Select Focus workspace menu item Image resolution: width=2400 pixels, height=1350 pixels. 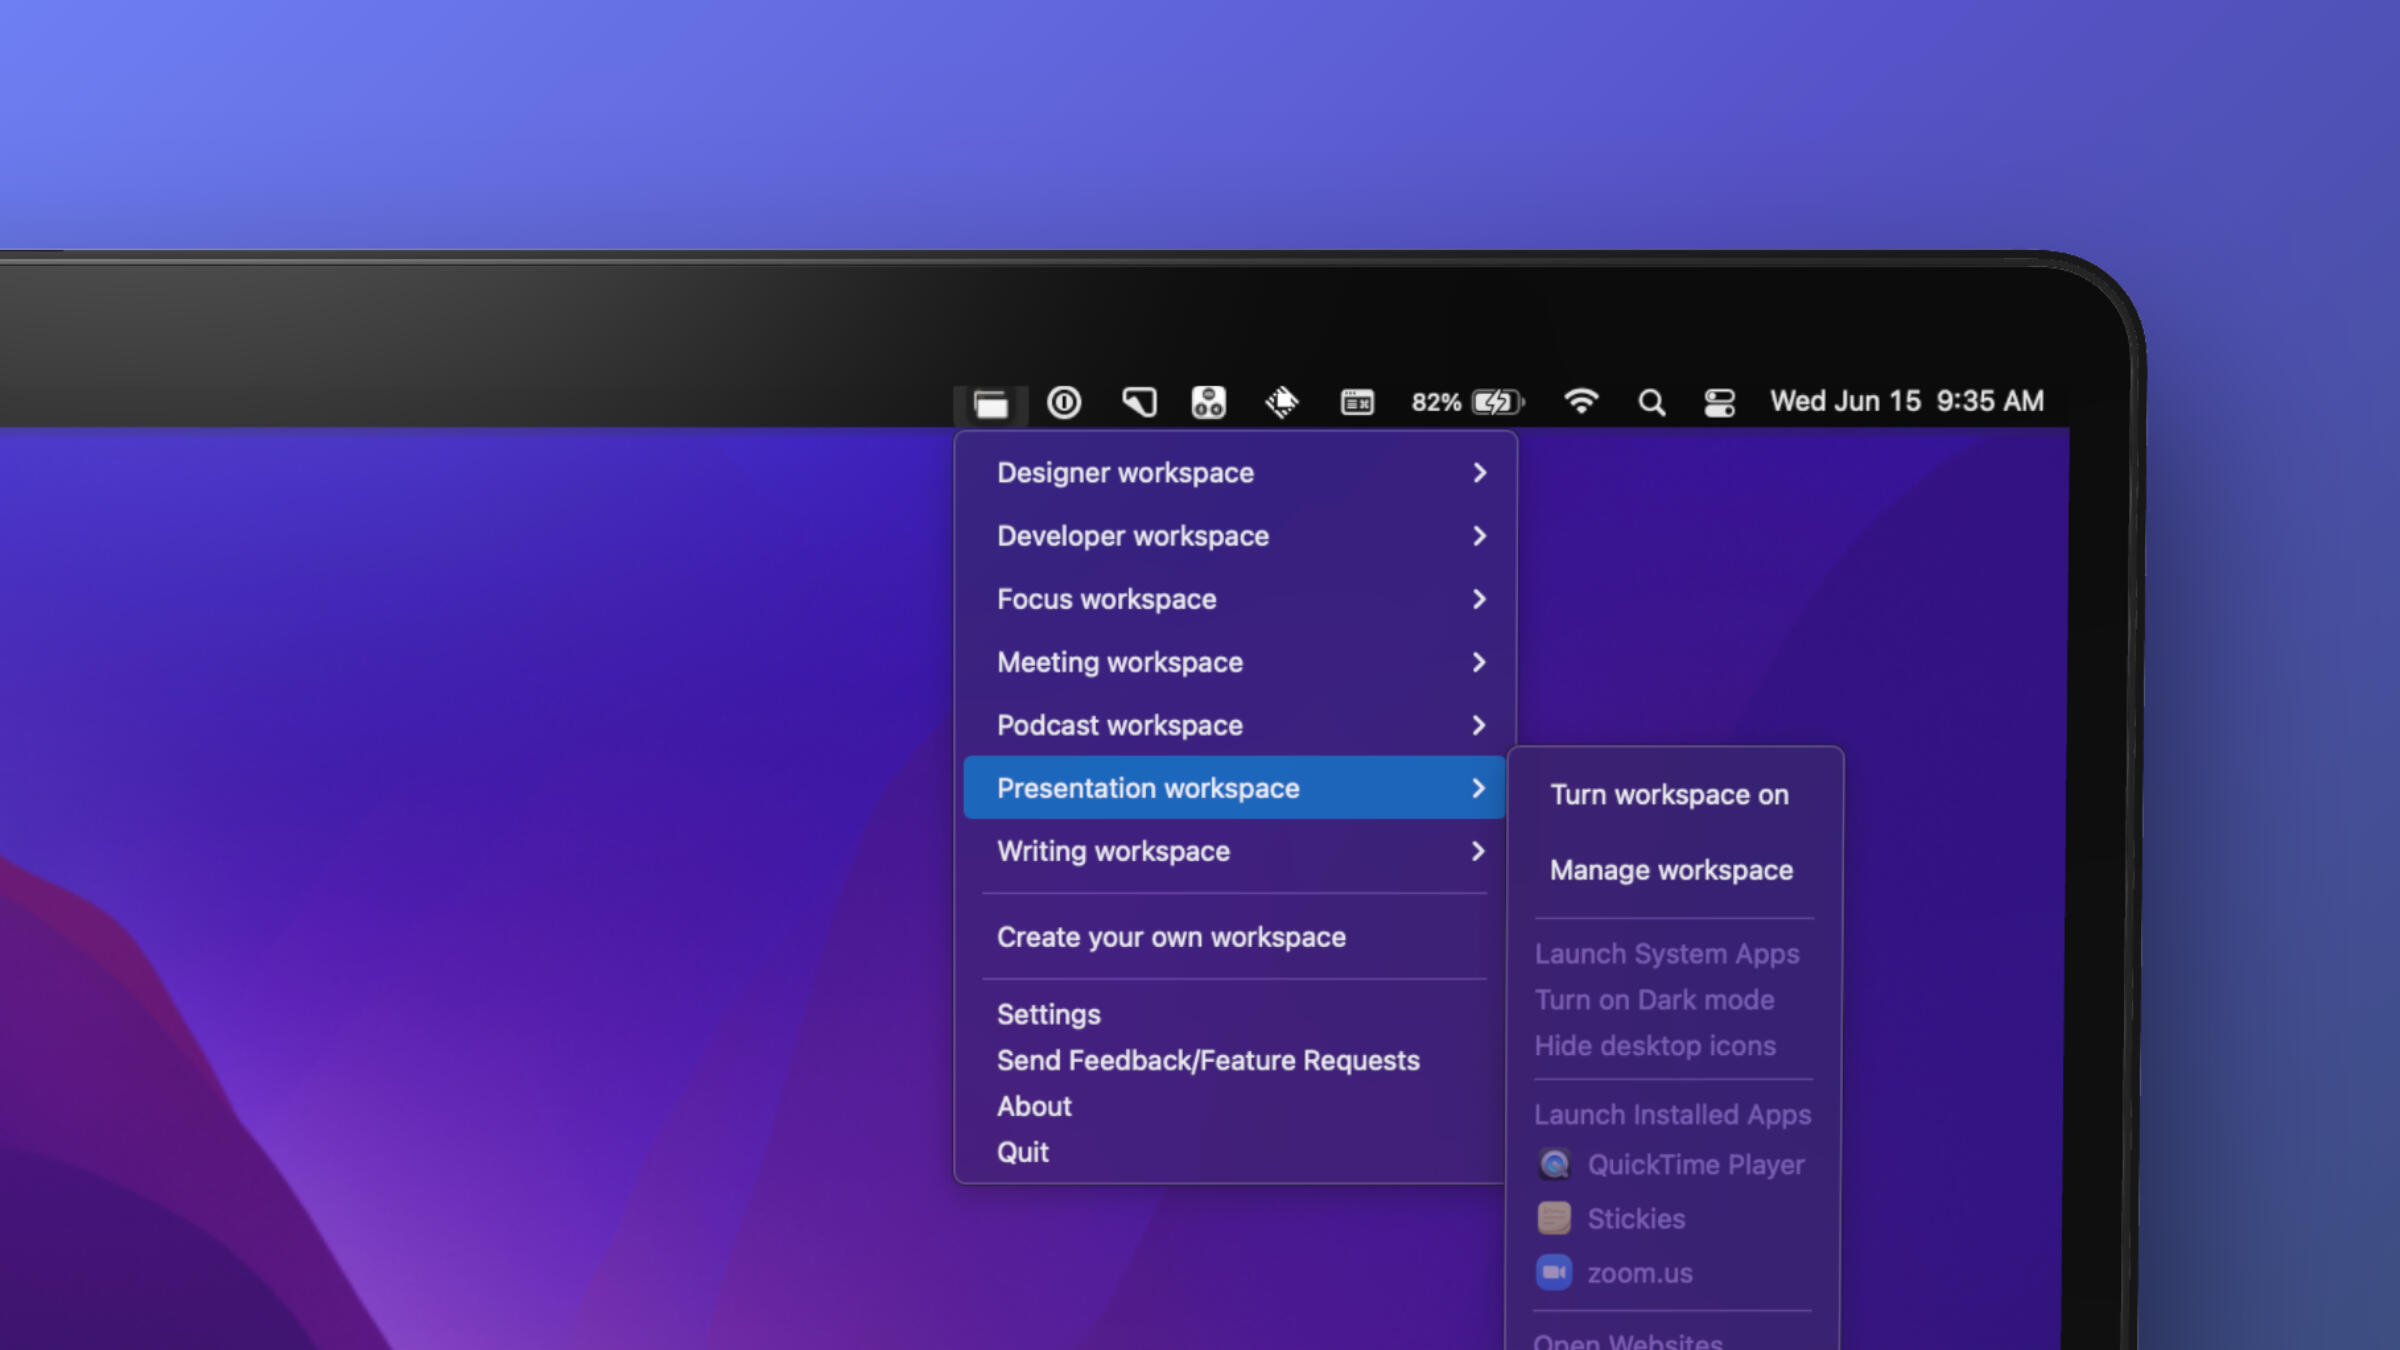point(1106,599)
